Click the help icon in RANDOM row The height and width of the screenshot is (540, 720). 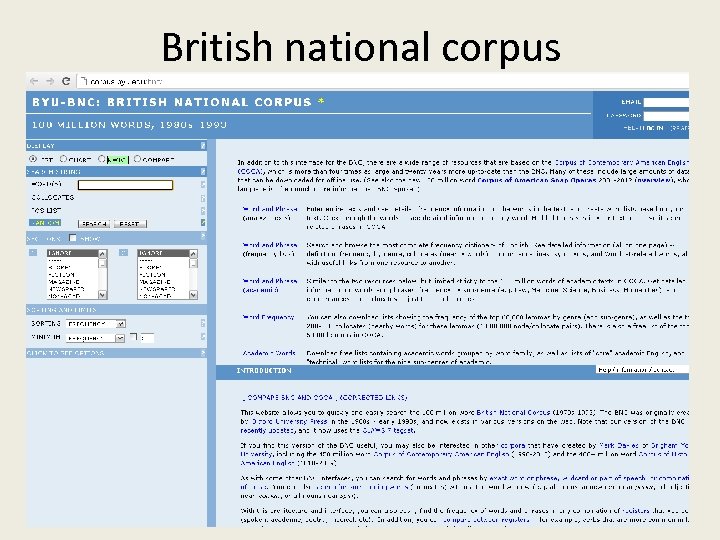point(203,223)
